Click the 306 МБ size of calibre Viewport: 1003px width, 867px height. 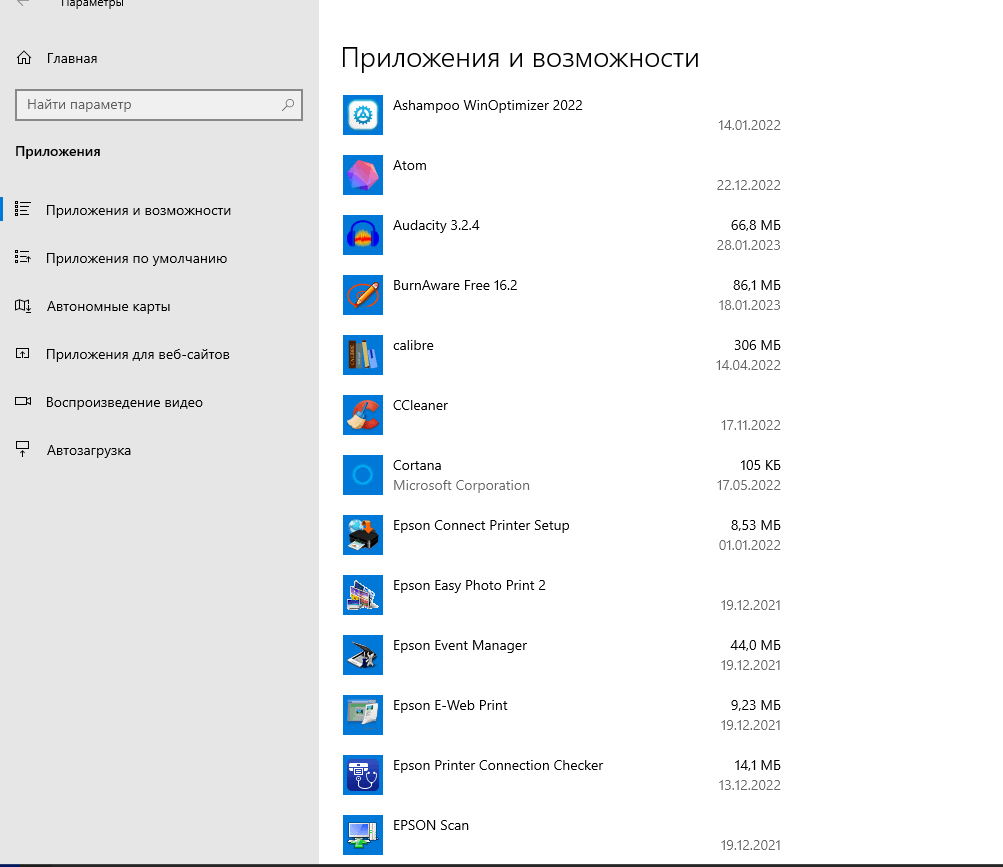point(757,346)
